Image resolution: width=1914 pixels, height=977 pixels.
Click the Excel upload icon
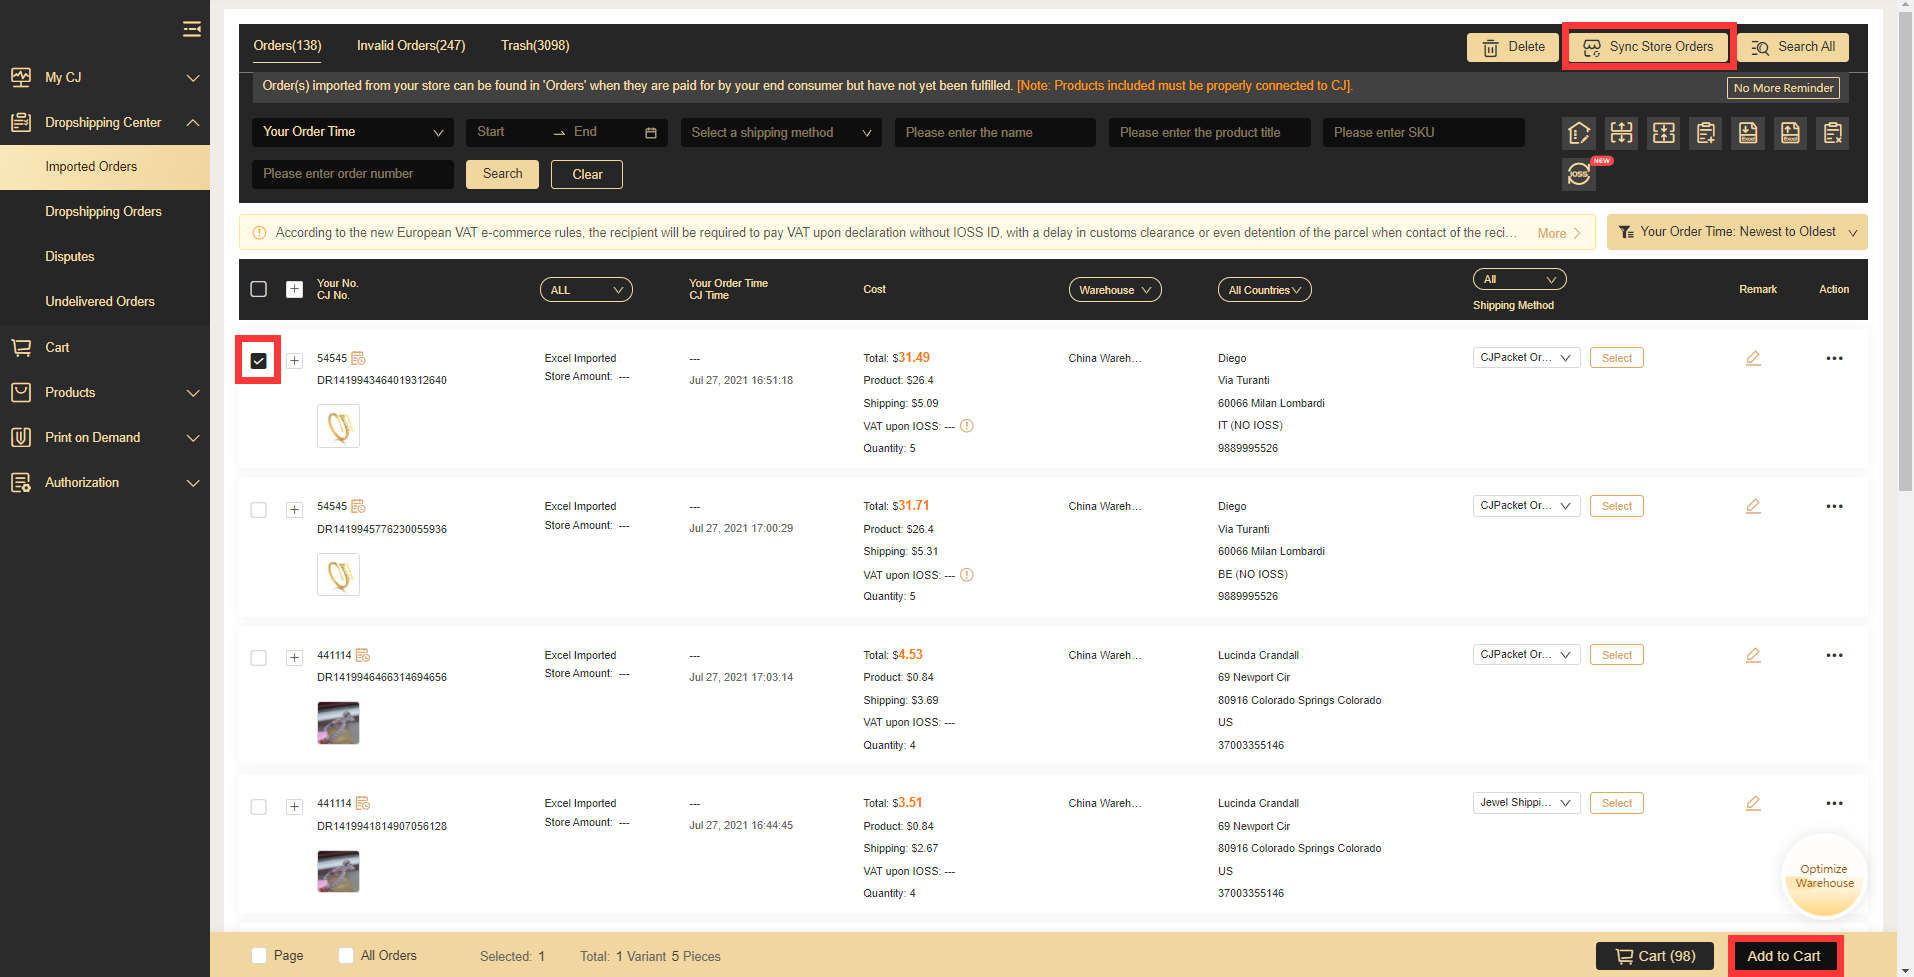[x=1790, y=133]
